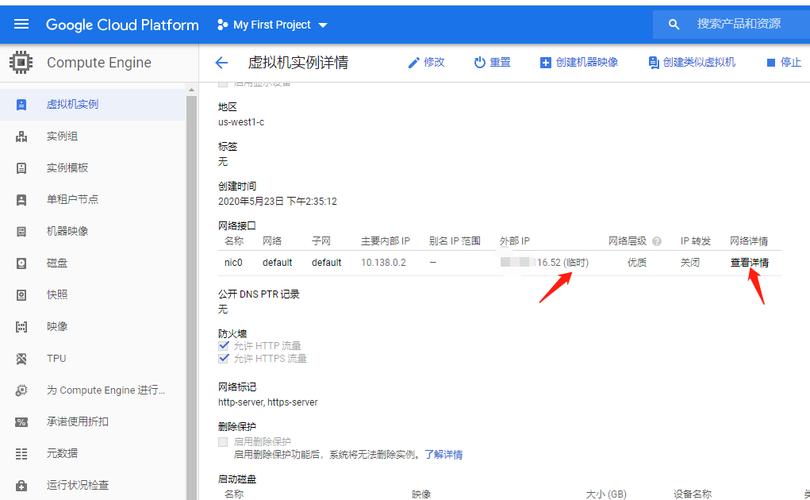Click the search magnifier icon

point(674,24)
